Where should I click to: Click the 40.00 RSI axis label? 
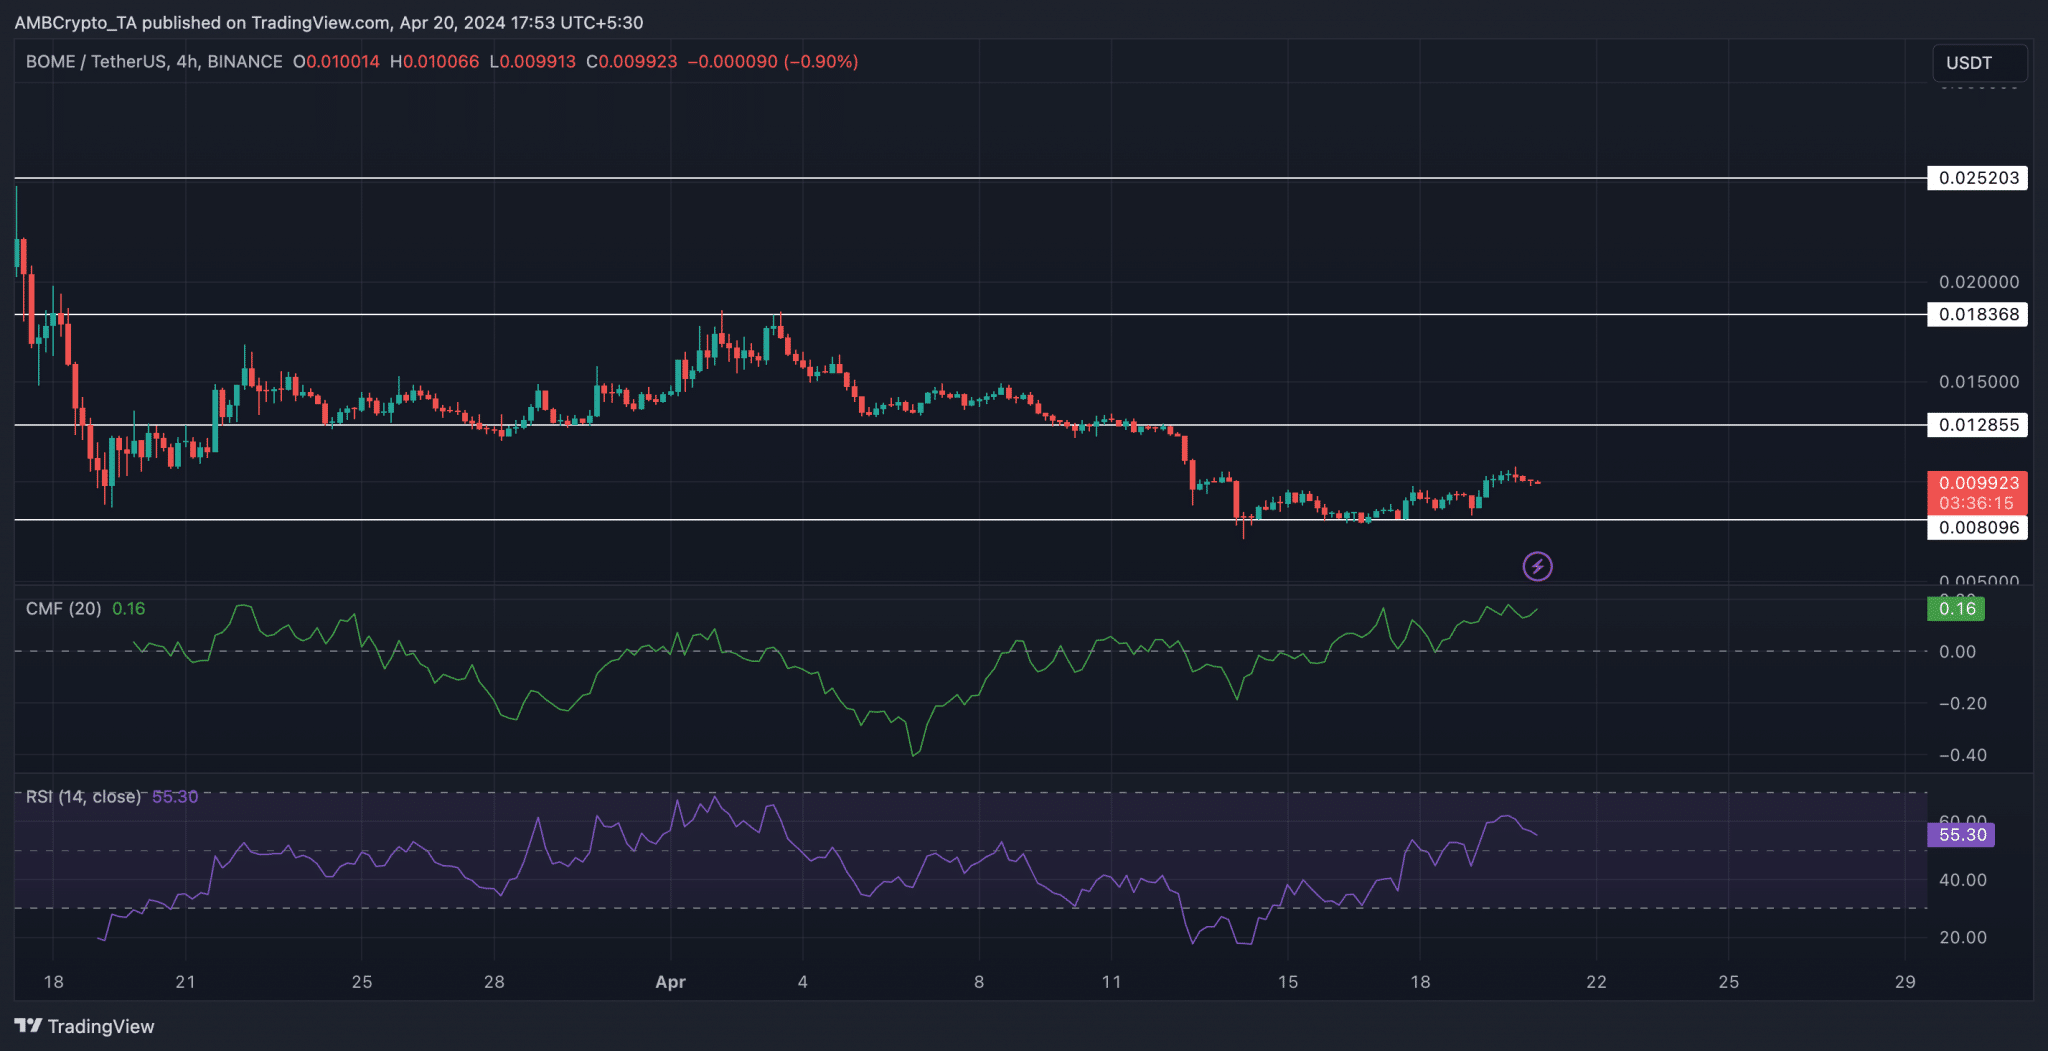1962,880
